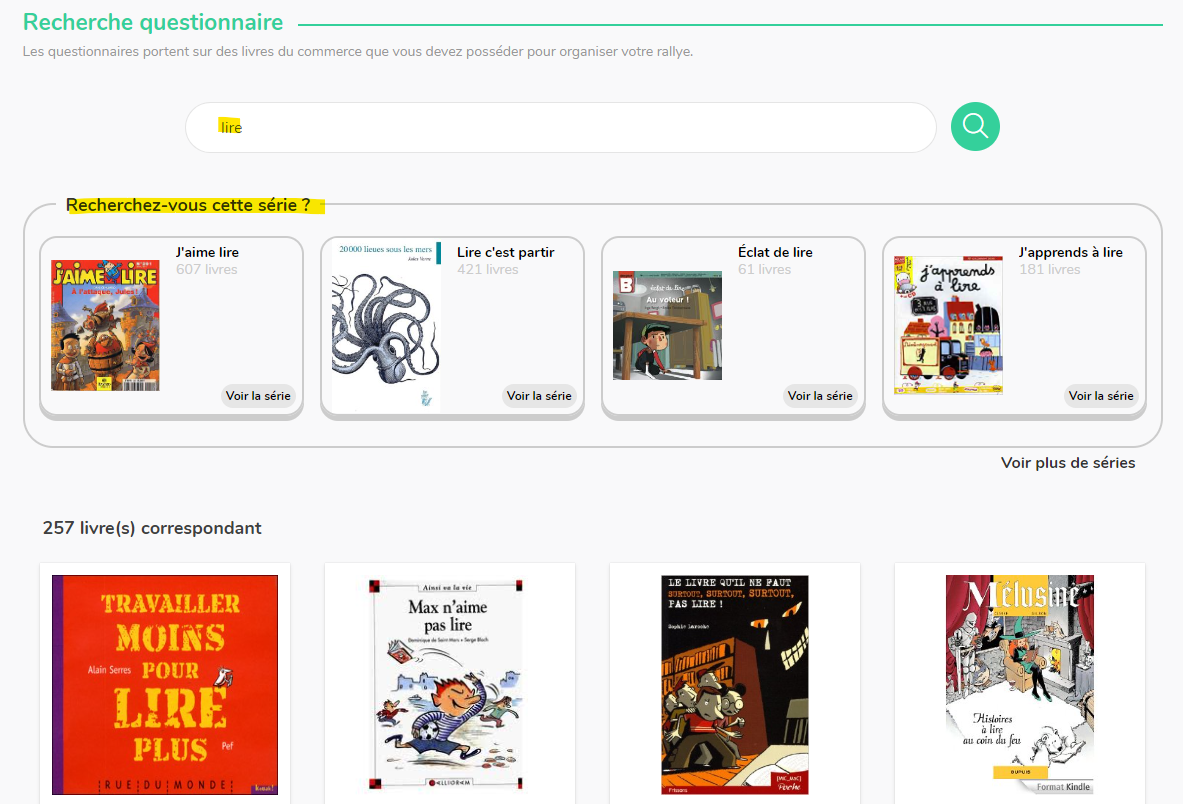Click the "Recherche questionnaire" heading

[x=153, y=23]
